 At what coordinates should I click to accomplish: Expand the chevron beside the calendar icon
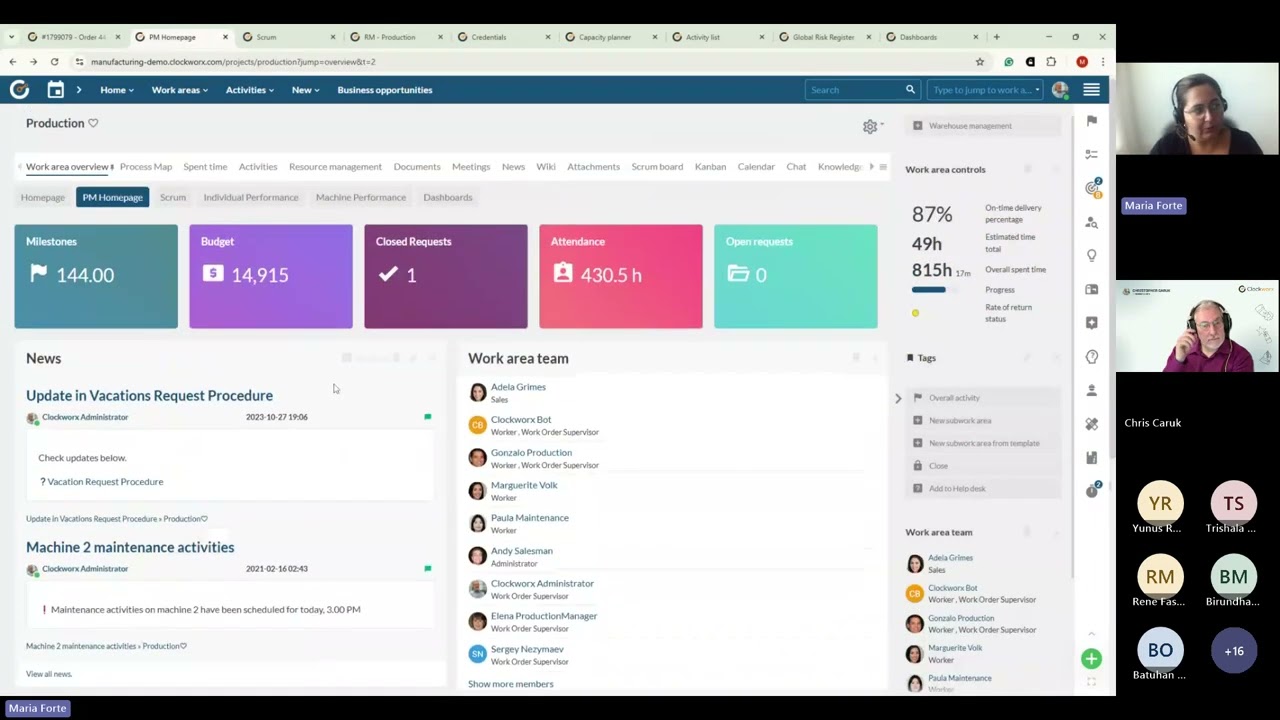(78, 90)
